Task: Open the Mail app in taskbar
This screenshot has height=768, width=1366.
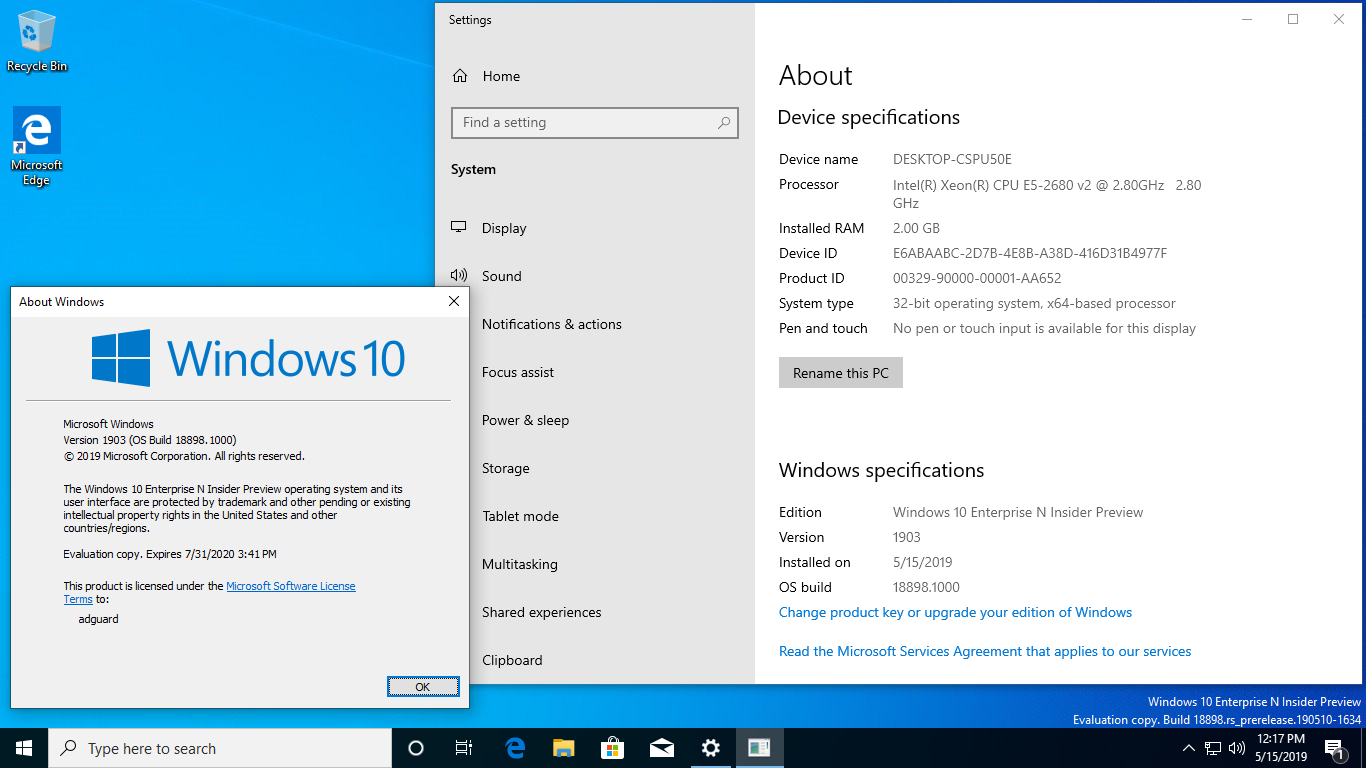Action: [661, 748]
